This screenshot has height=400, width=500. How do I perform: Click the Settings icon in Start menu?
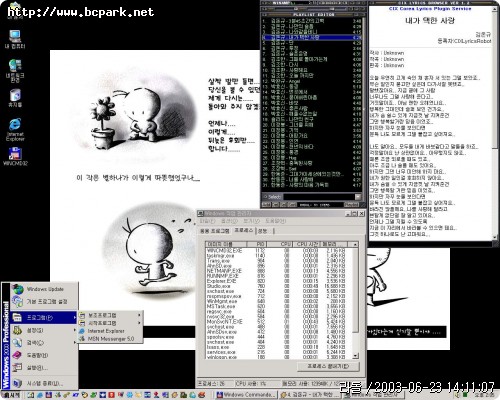(x=17, y=330)
